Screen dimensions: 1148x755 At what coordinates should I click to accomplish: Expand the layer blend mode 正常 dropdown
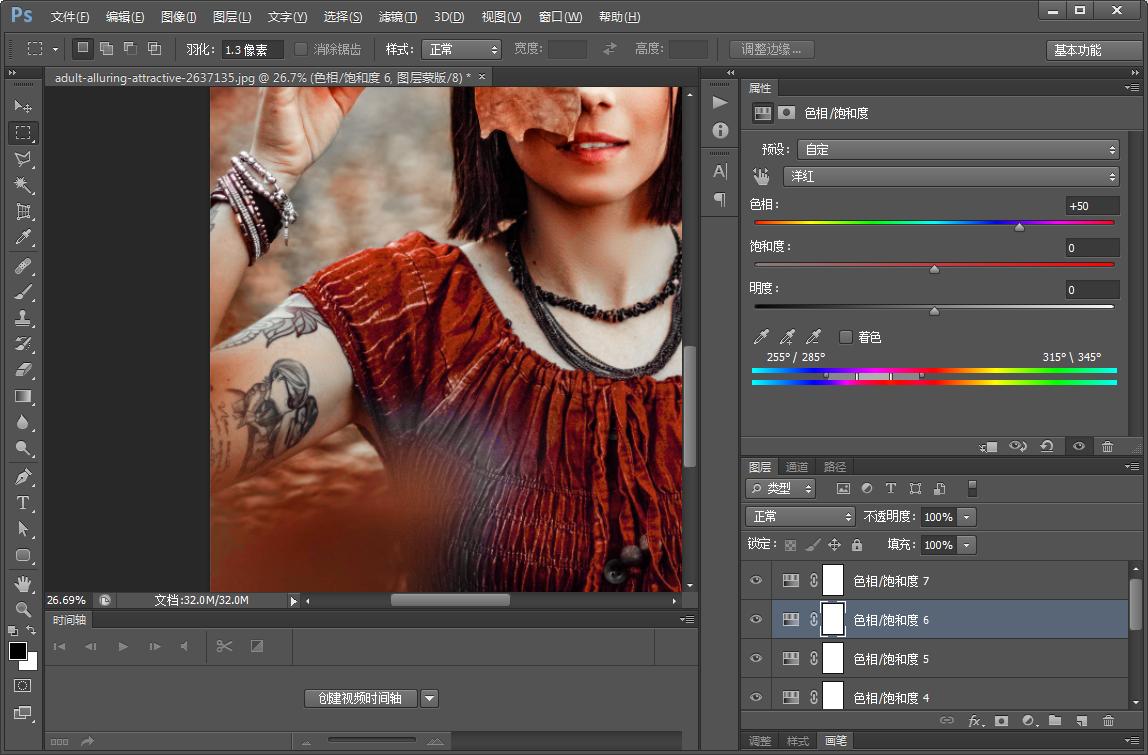pyautogui.click(x=800, y=517)
